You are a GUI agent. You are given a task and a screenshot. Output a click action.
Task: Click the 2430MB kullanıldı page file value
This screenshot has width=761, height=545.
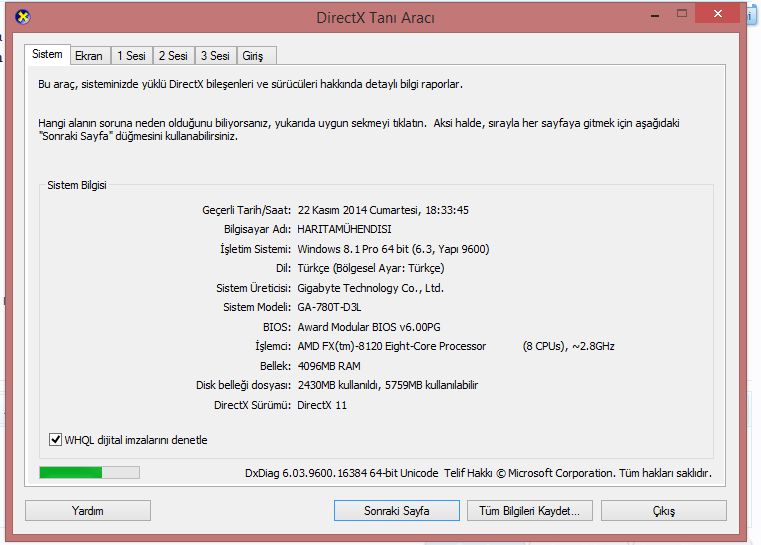[x=388, y=385]
